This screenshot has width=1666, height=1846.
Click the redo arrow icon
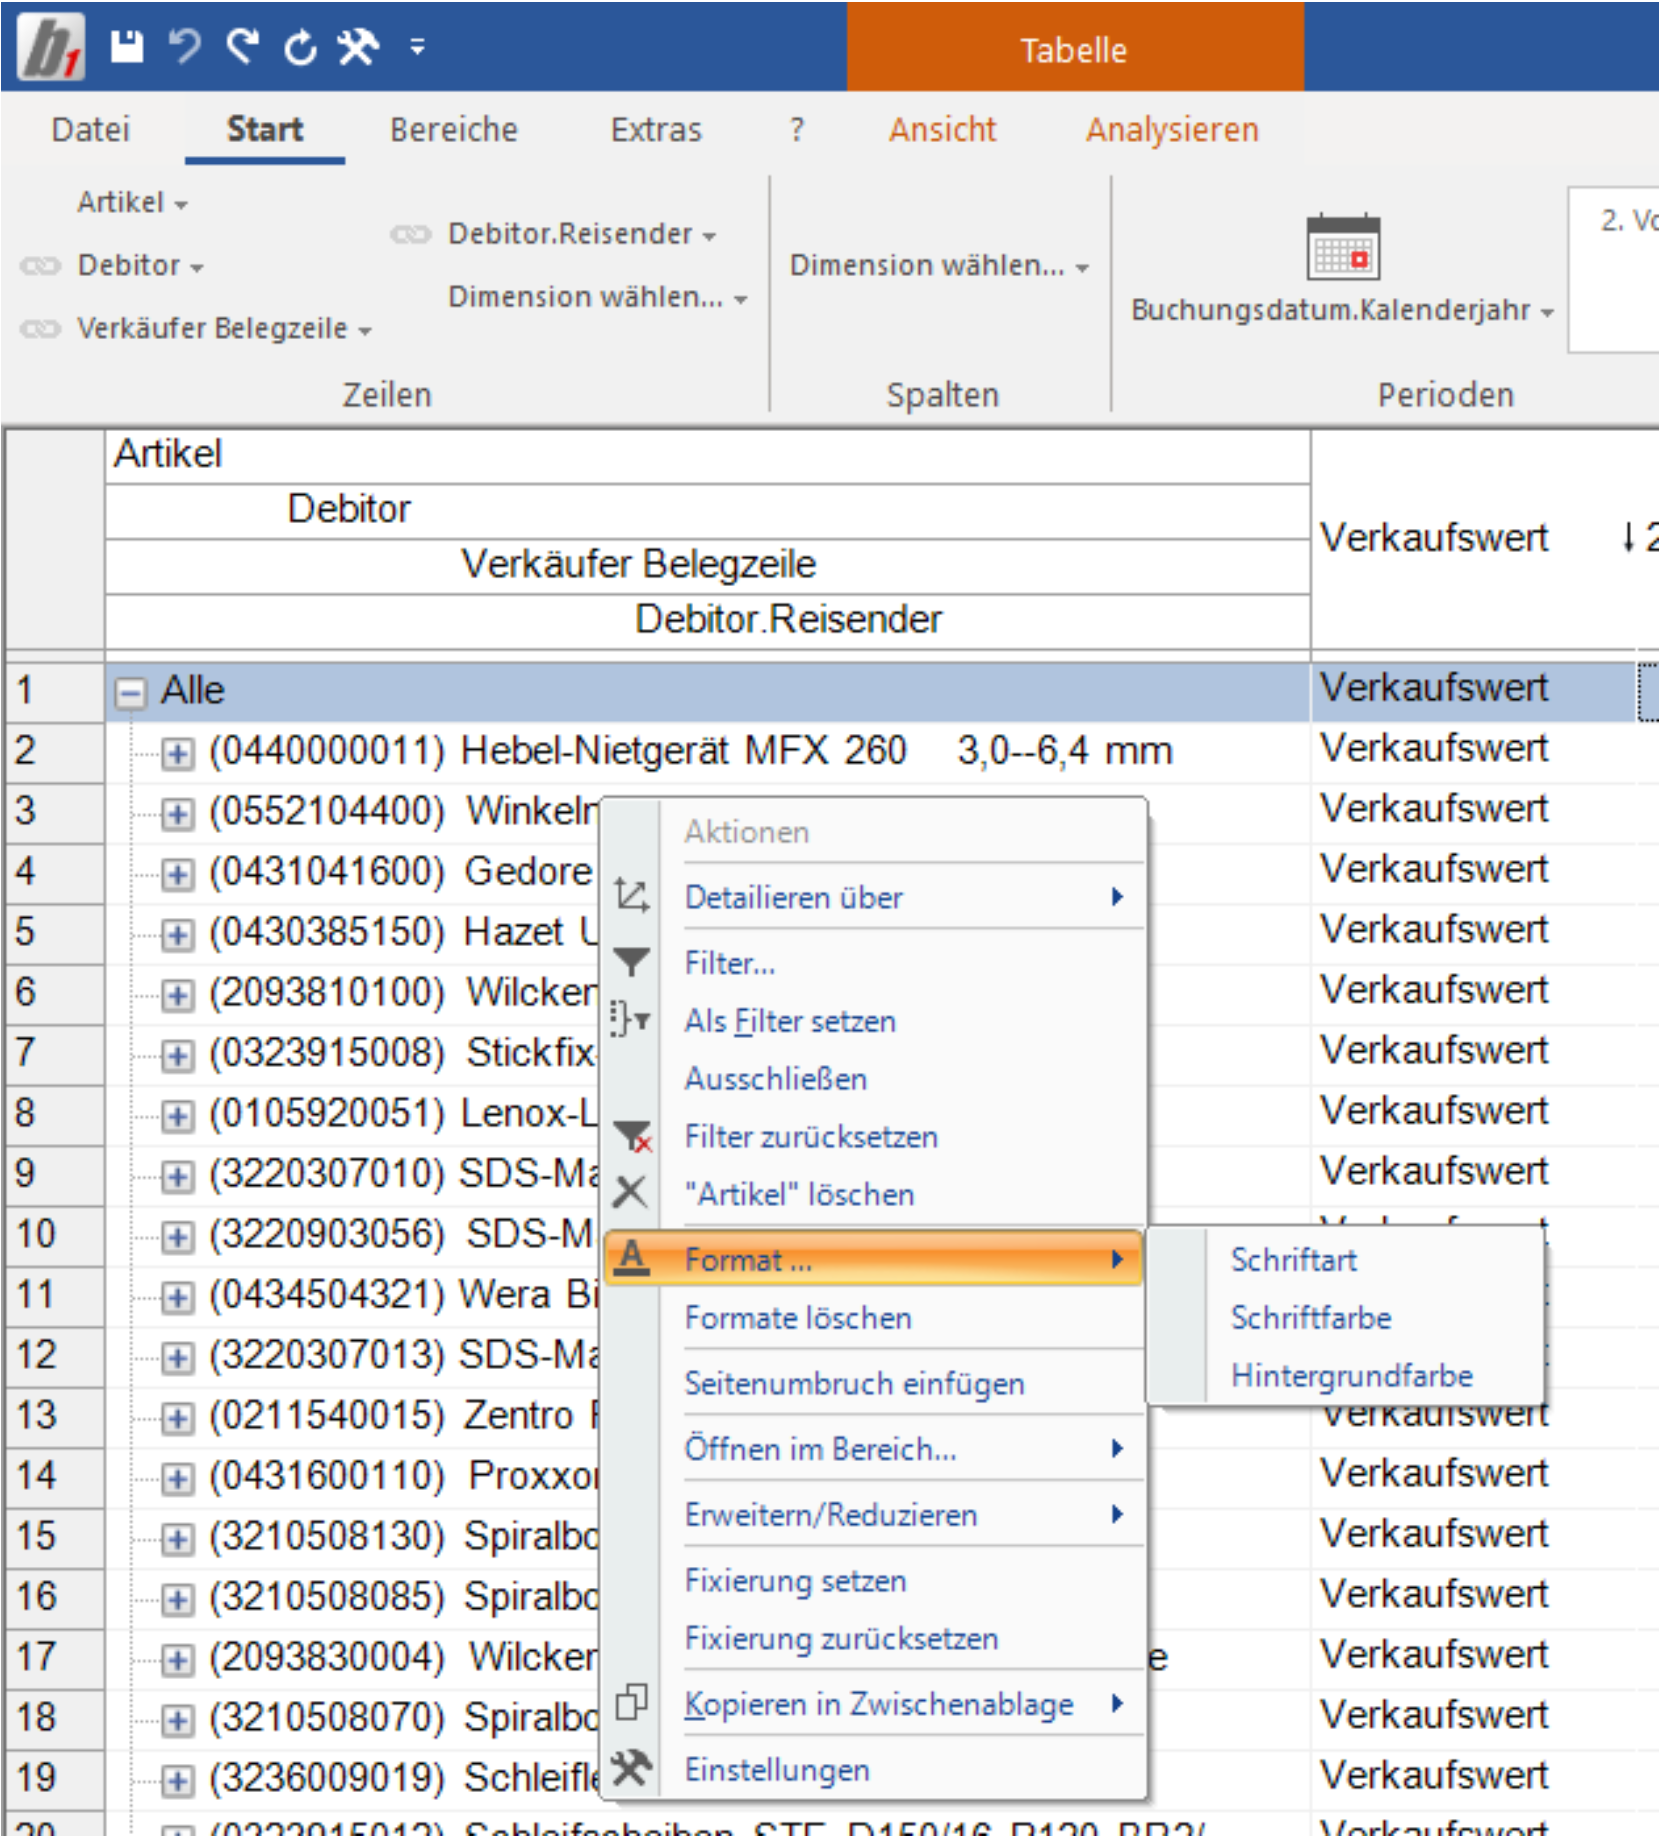(x=242, y=46)
